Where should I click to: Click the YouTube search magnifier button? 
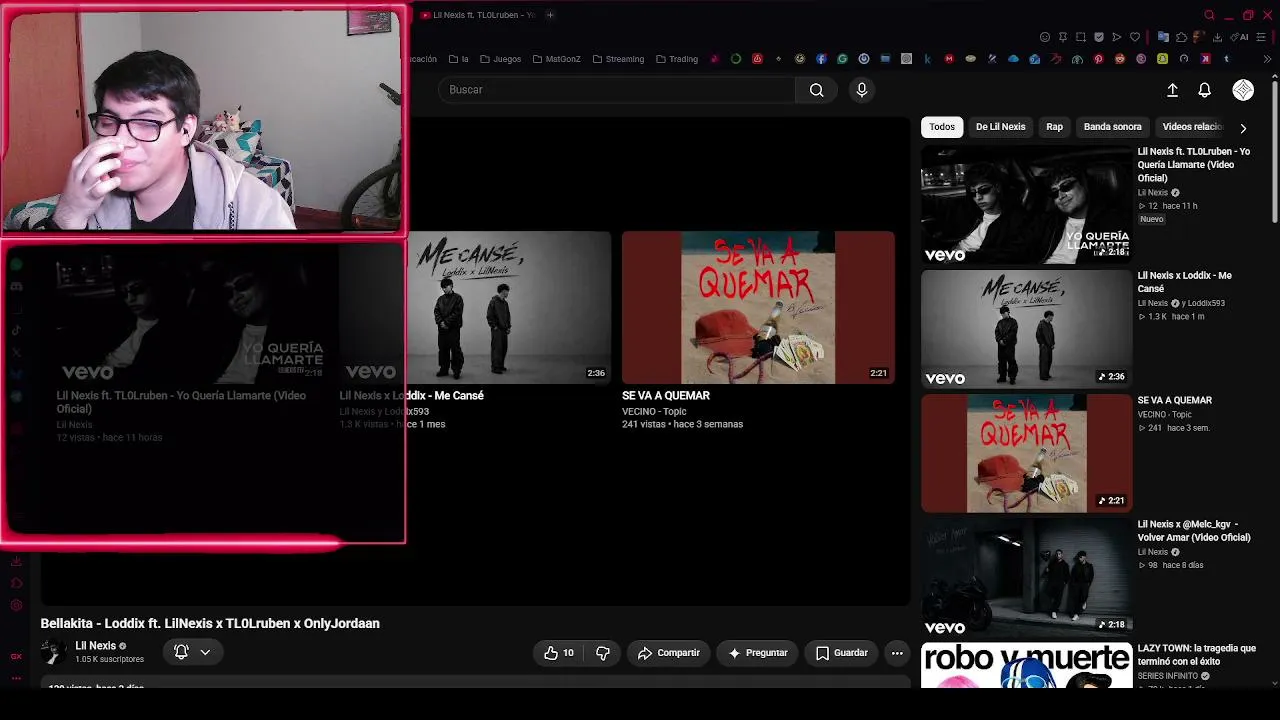817,90
